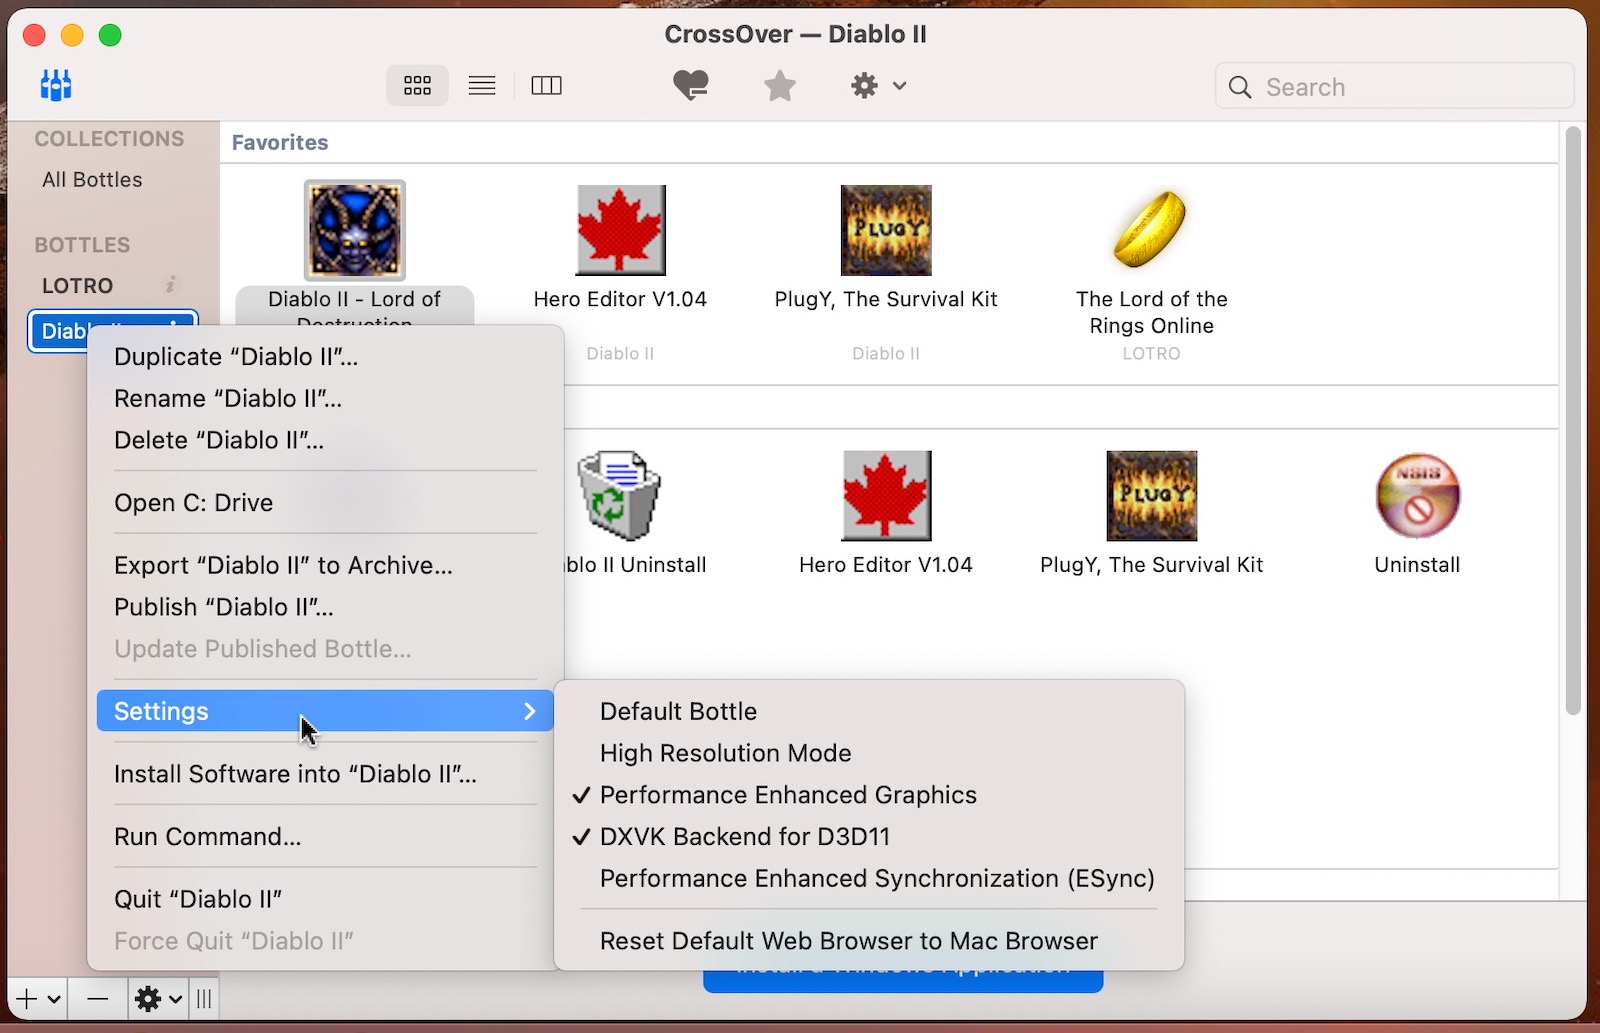
Task: Click the info icon next to LOTRO
Action: 171,285
